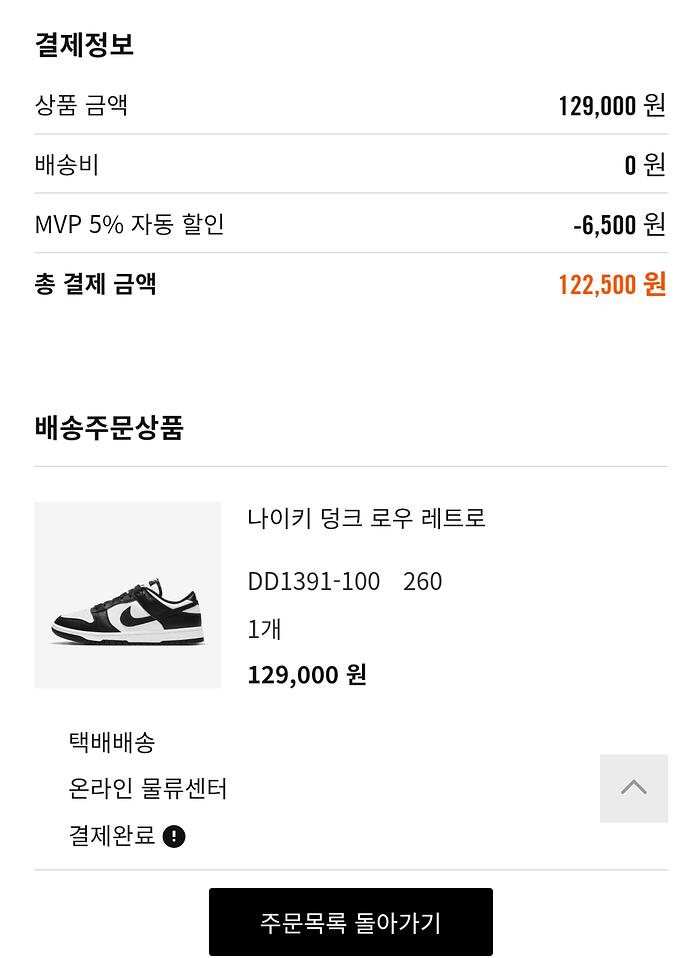Select the shoe size 260 text

[x=423, y=581]
